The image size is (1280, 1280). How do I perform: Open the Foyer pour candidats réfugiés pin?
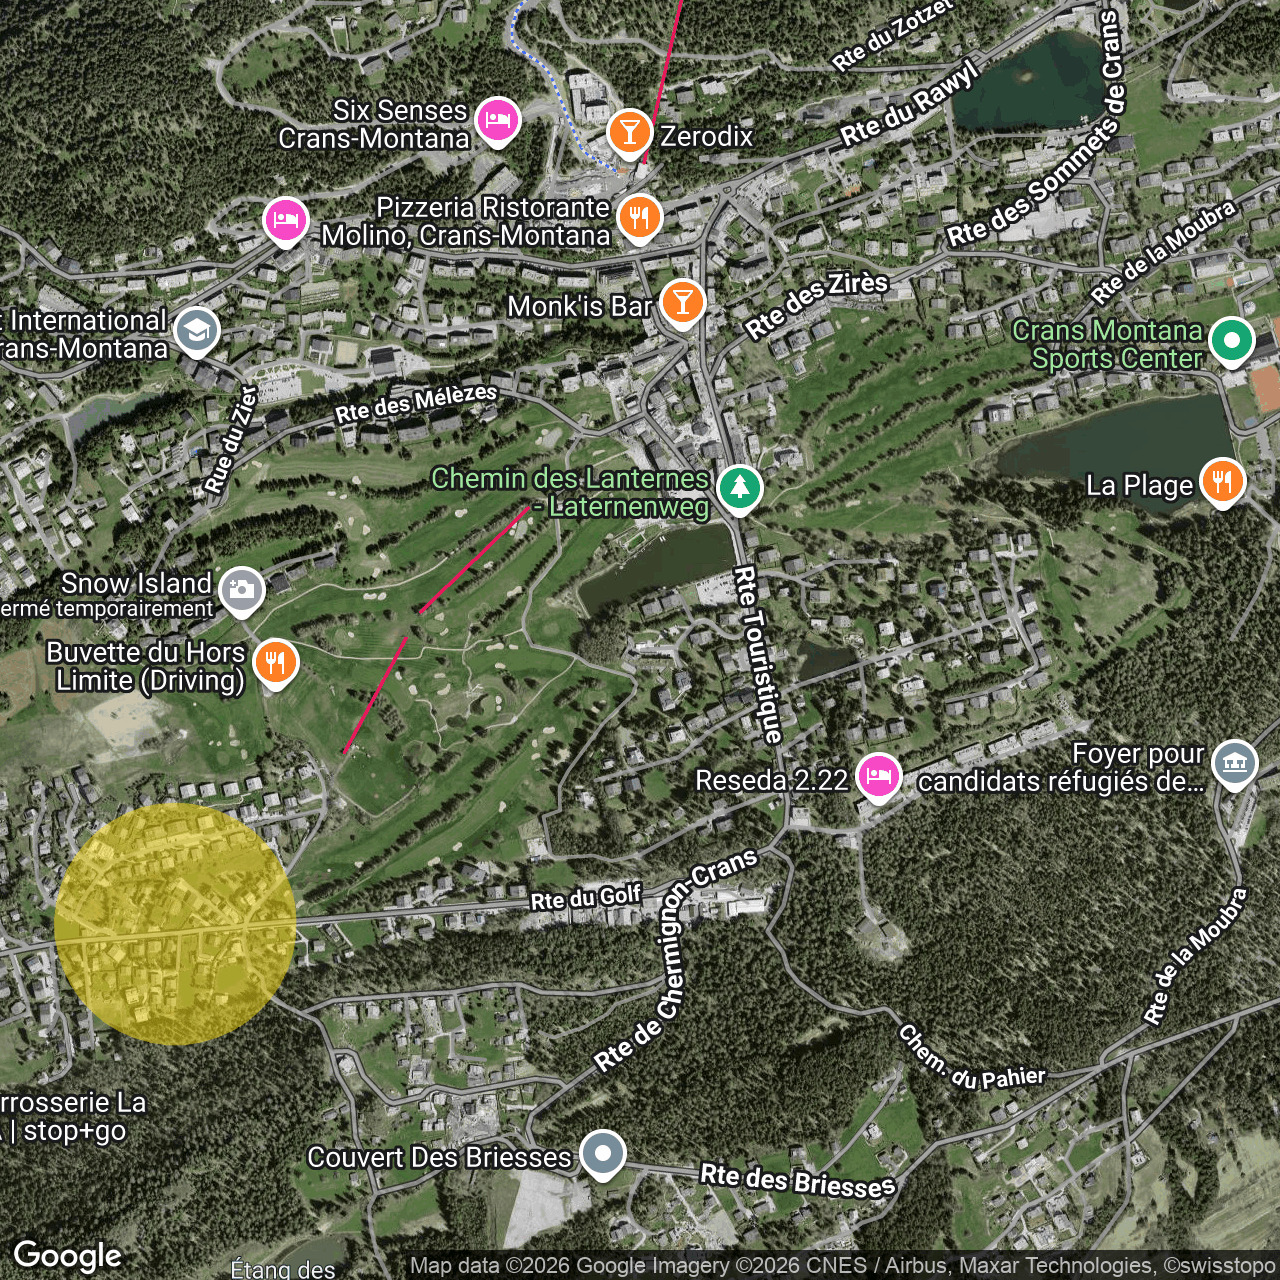click(1234, 764)
